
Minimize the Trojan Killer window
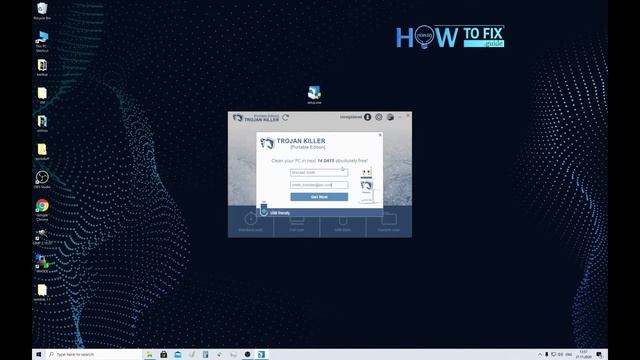pyautogui.click(x=400, y=117)
